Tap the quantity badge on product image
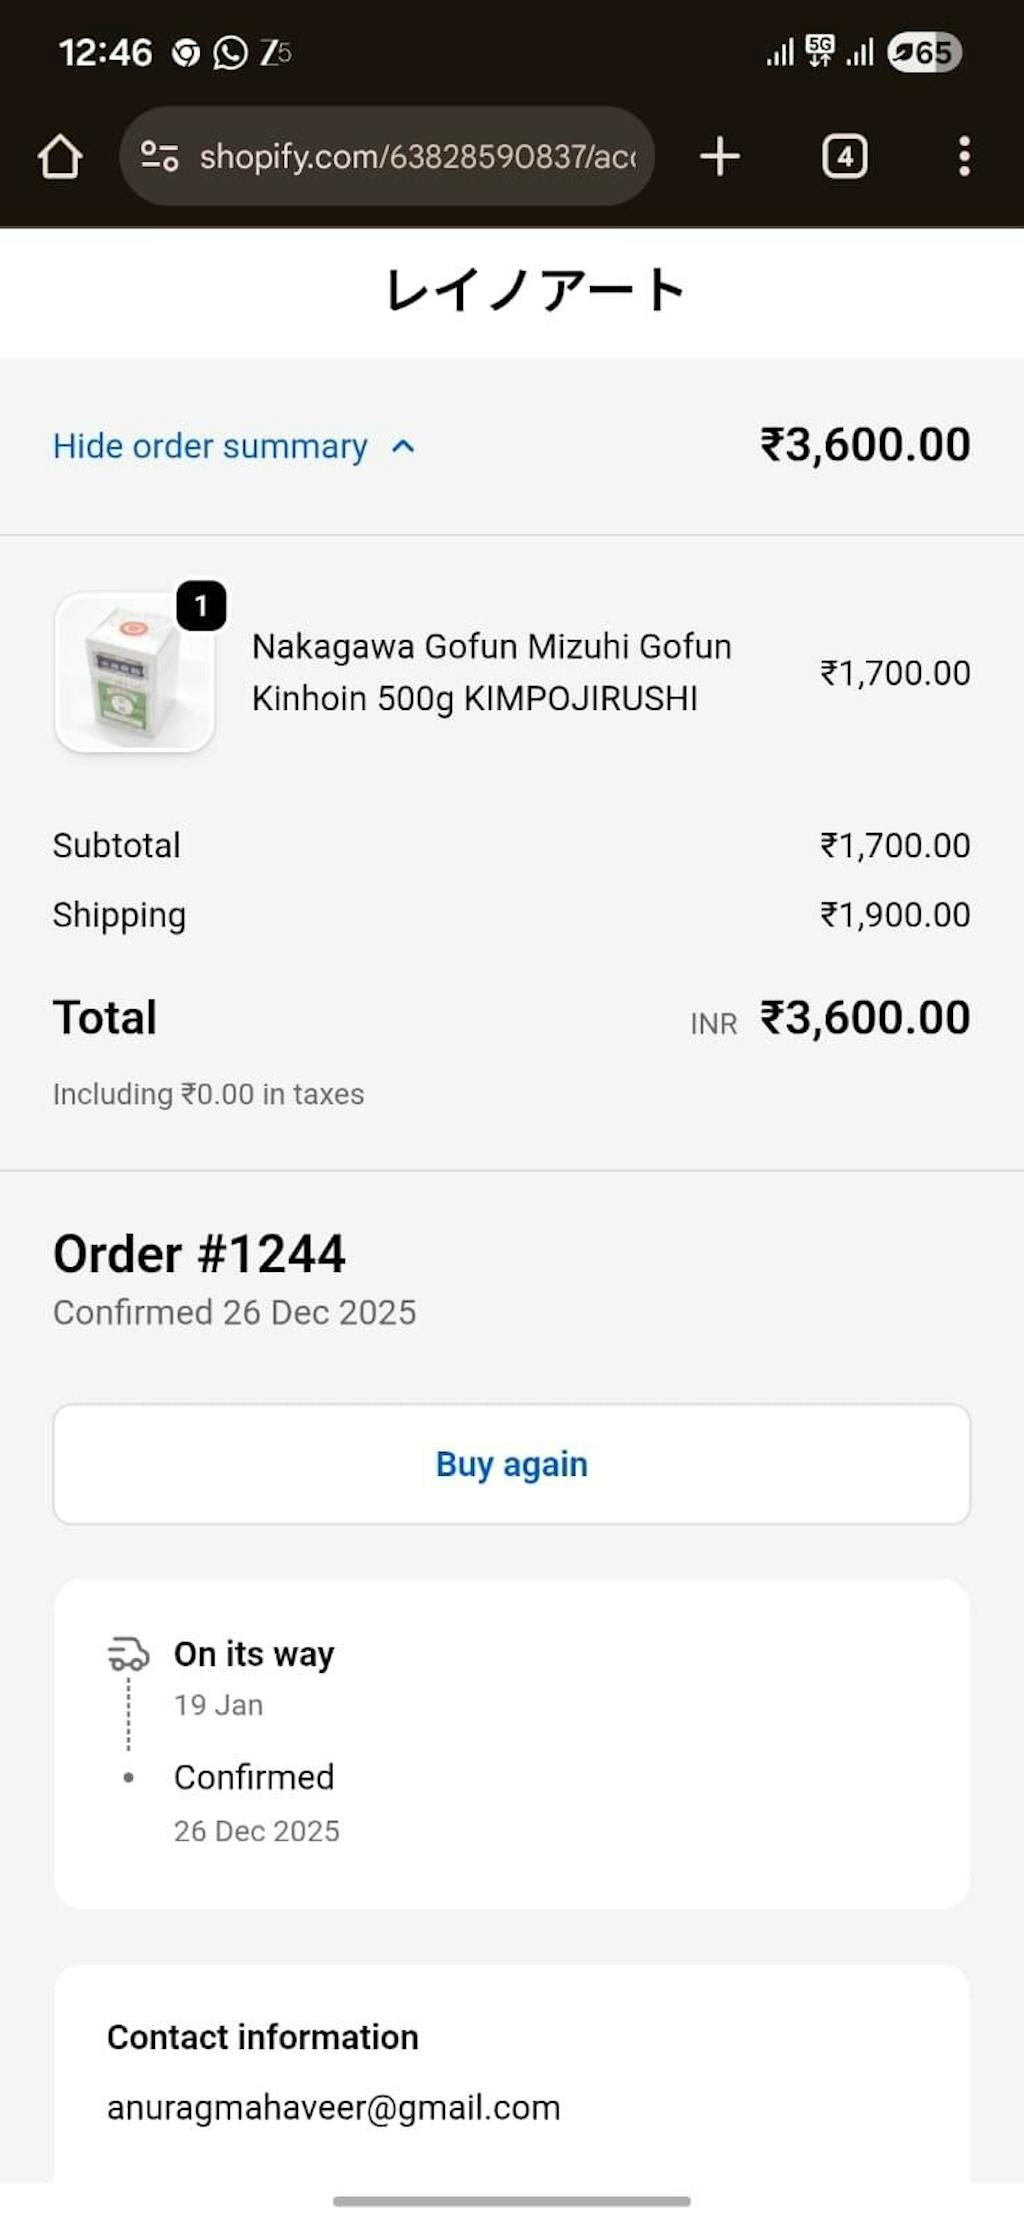1024x2220 pixels. (x=201, y=606)
